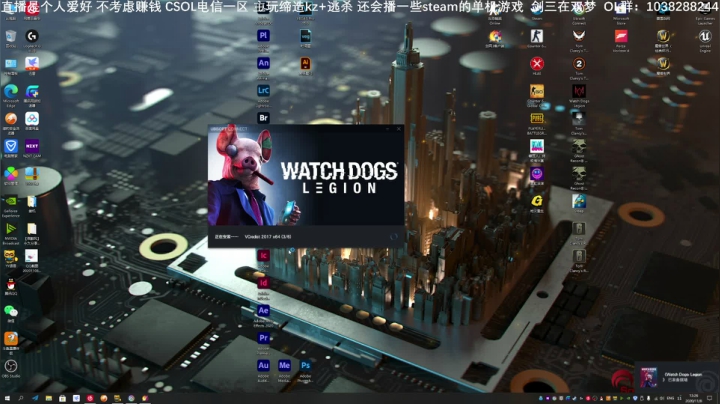The image size is (720, 404).
Task: Click the Windows Start button
Action: [7, 398]
